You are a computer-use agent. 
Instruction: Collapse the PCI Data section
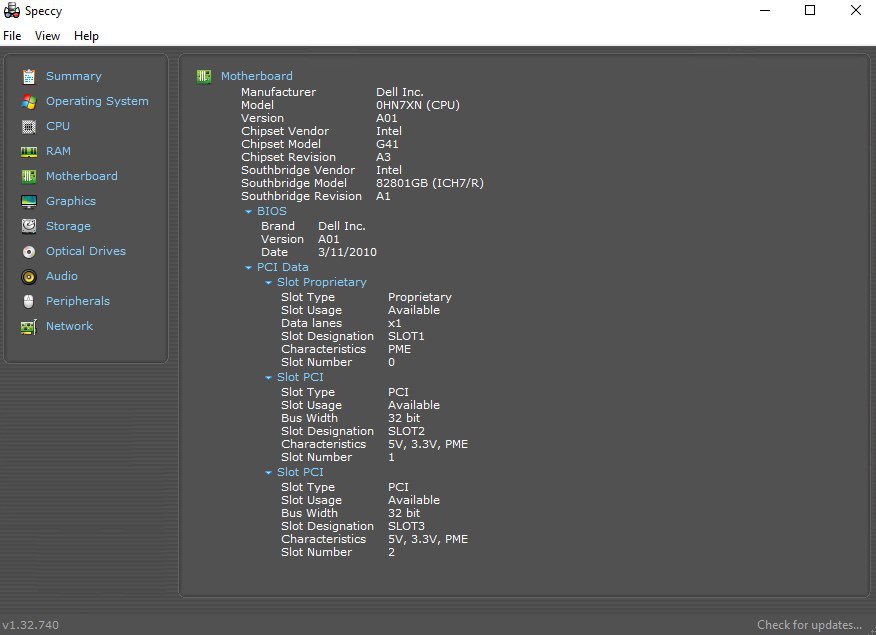tap(248, 268)
